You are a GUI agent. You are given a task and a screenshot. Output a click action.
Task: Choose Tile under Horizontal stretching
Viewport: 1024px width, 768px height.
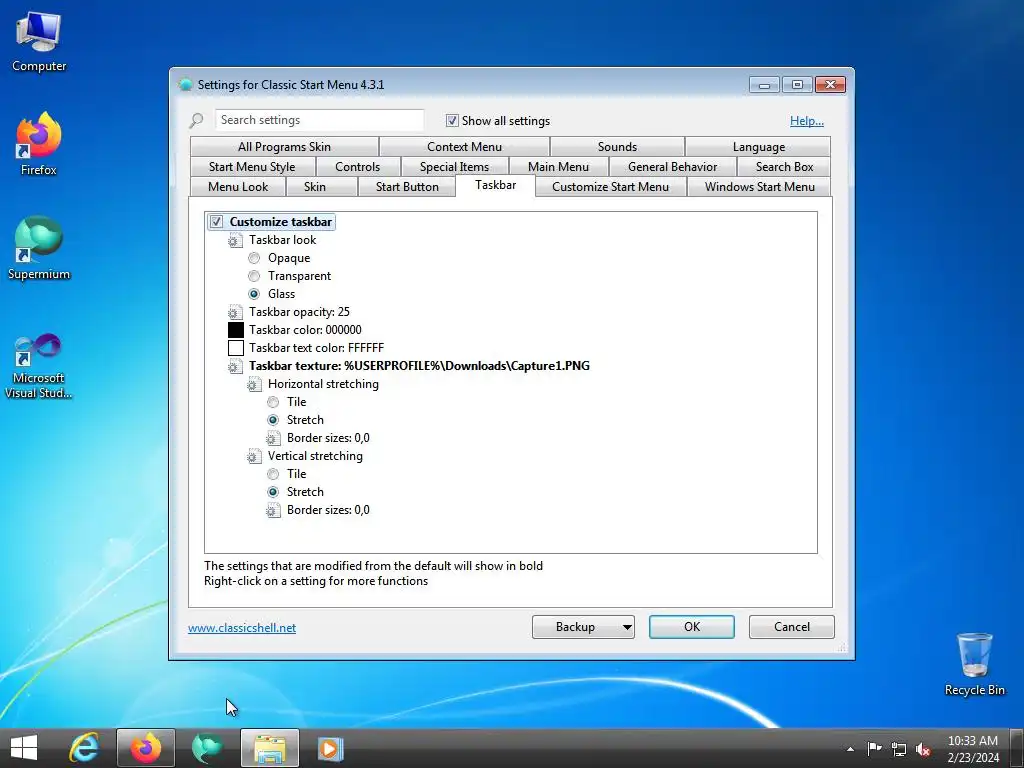tap(273, 402)
